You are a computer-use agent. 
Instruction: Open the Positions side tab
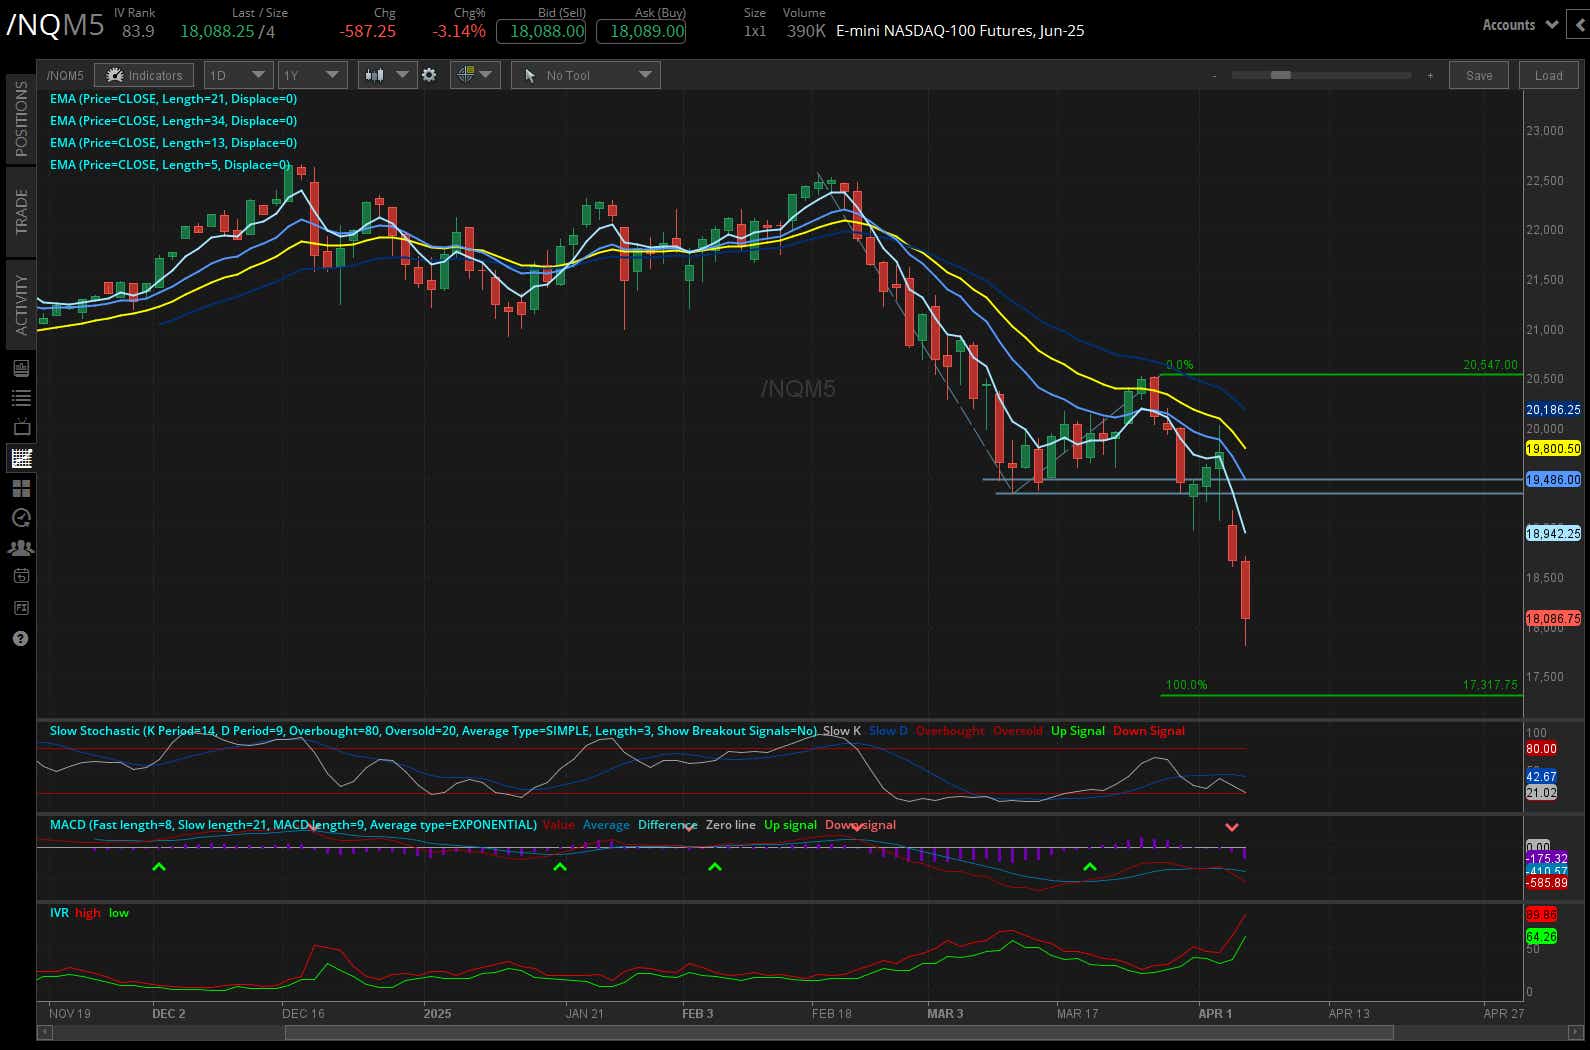coord(20,118)
